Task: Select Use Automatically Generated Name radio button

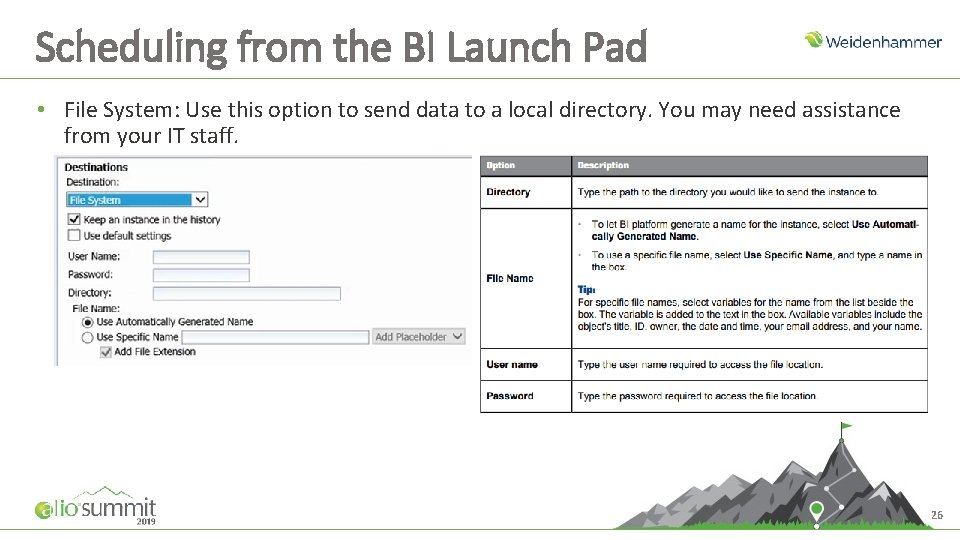Action: pyautogui.click(x=88, y=322)
